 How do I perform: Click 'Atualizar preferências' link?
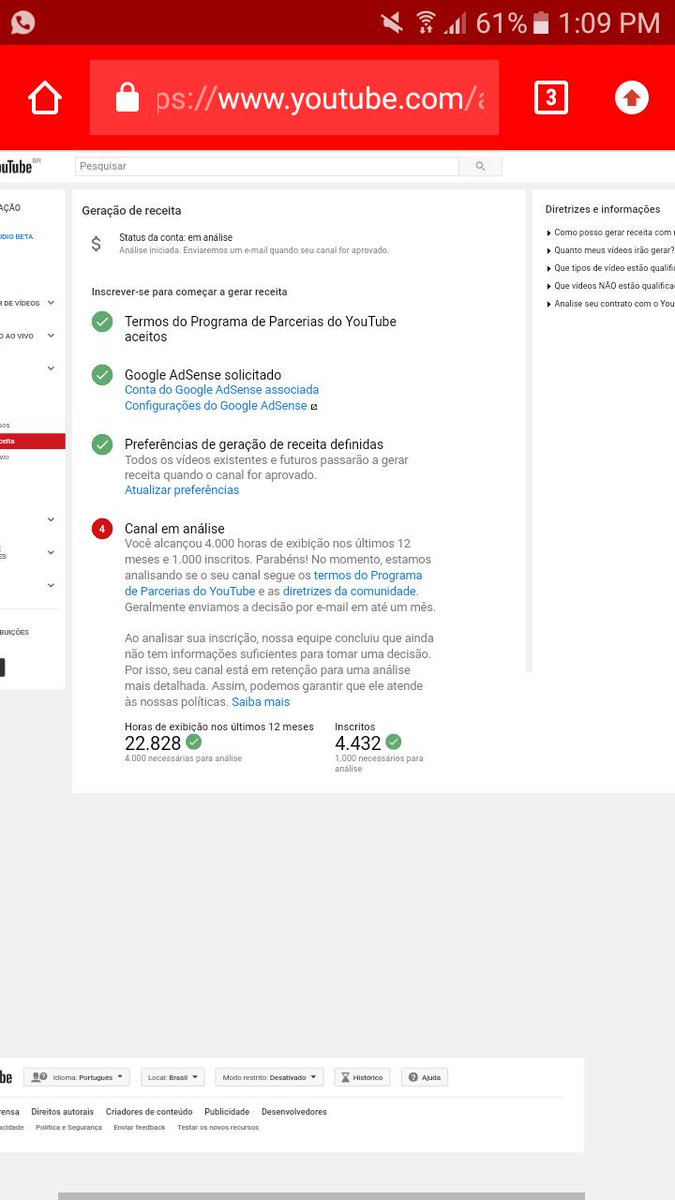(x=182, y=490)
